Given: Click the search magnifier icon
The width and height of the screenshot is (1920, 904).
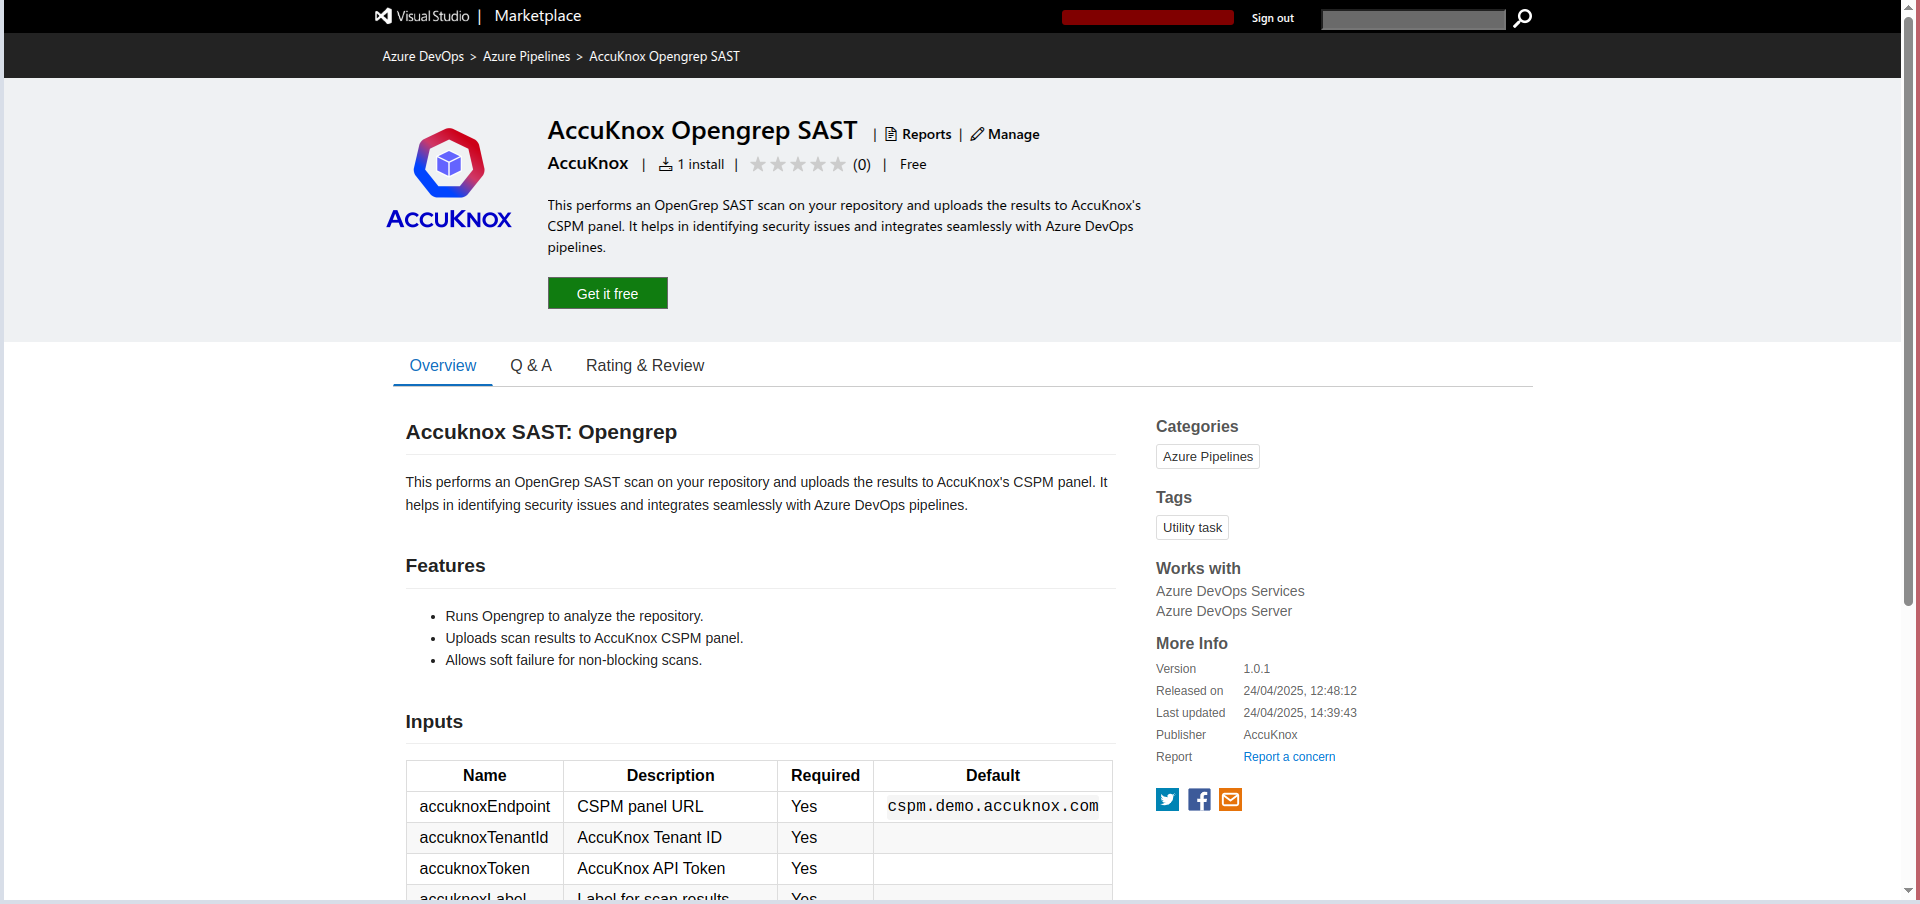Looking at the screenshot, I should tap(1522, 18).
